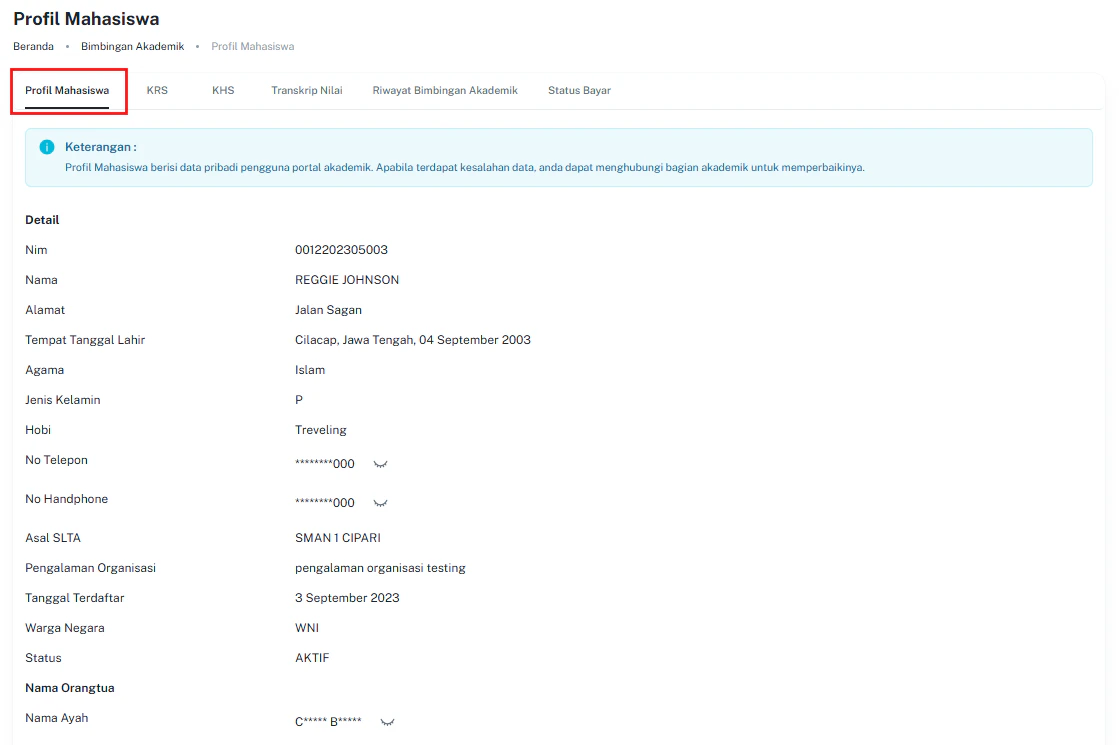Click the name REGGIE JOHNSON
Viewport: 1119px width, 745px height.
[x=347, y=280]
